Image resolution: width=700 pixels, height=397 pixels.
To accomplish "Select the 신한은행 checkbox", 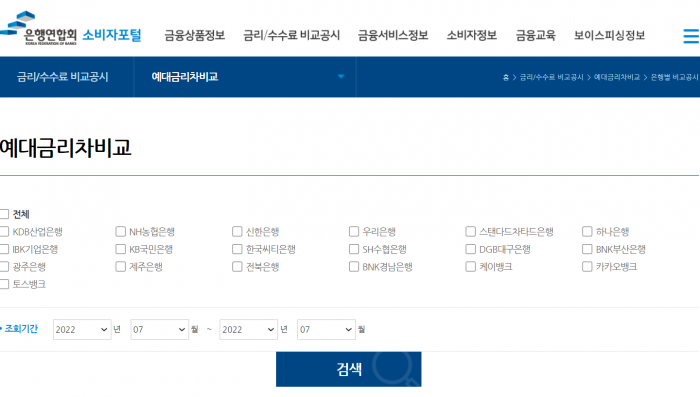I will (237, 231).
